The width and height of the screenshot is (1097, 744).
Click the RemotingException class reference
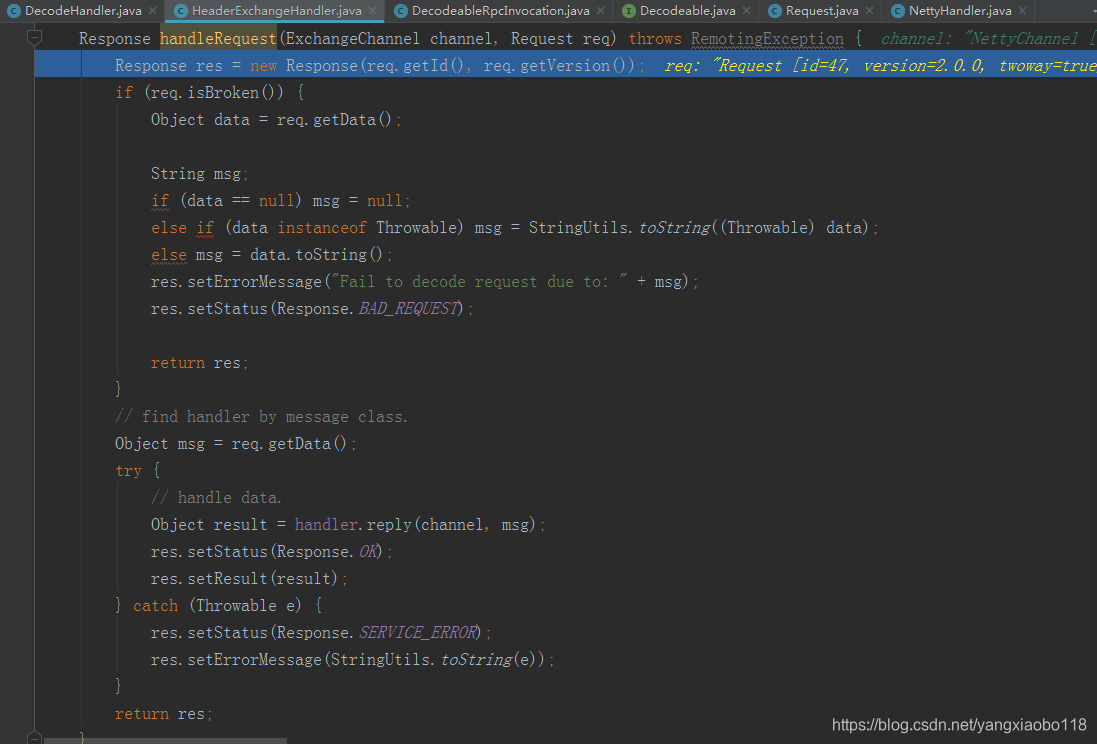click(767, 38)
